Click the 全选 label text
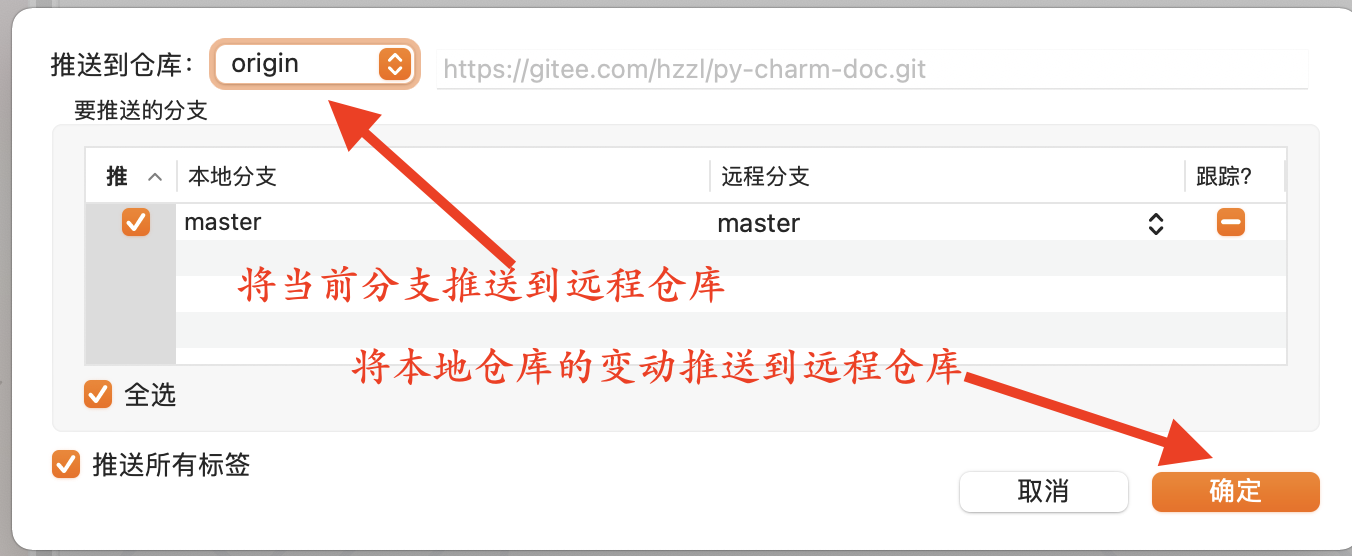Image resolution: width=1352 pixels, height=556 pixels. pos(150,395)
